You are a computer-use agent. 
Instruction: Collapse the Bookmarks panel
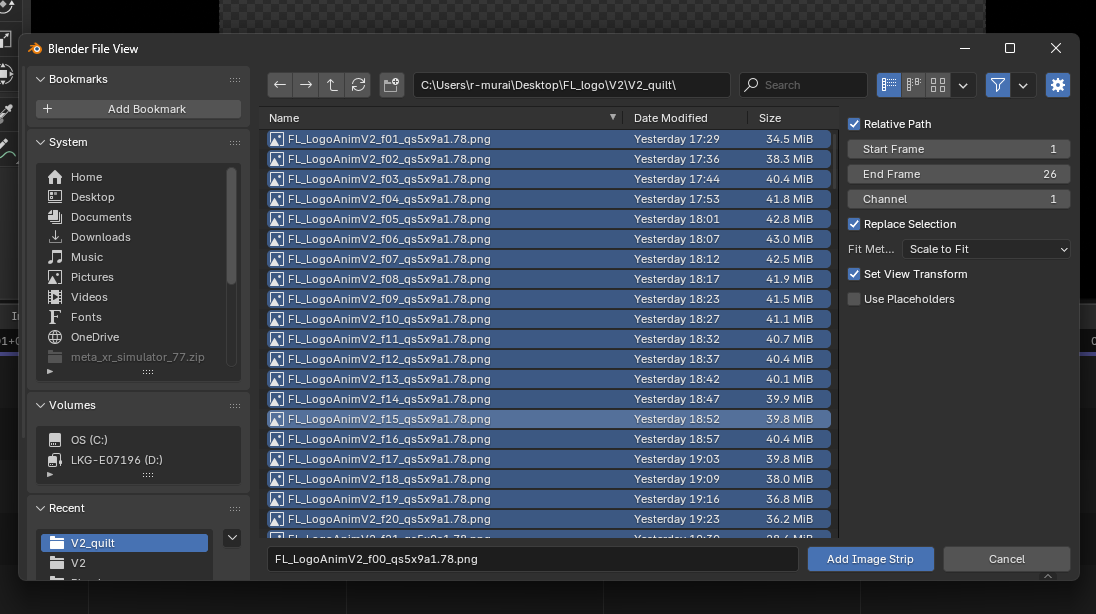click(41, 79)
